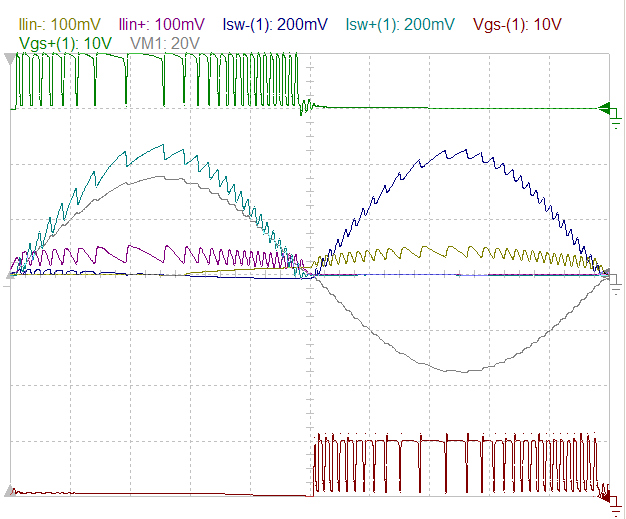This screenshot has width=626, height=519.
Task: Click the gray marker at bottom-left of plot
Action: click(x=10, y=491)
